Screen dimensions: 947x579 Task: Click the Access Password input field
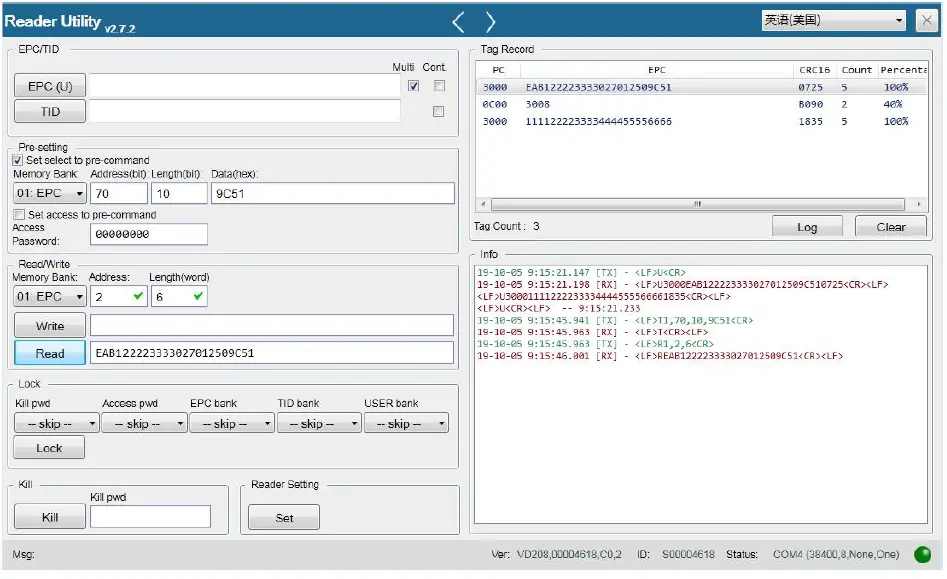[x=148, y=234]
